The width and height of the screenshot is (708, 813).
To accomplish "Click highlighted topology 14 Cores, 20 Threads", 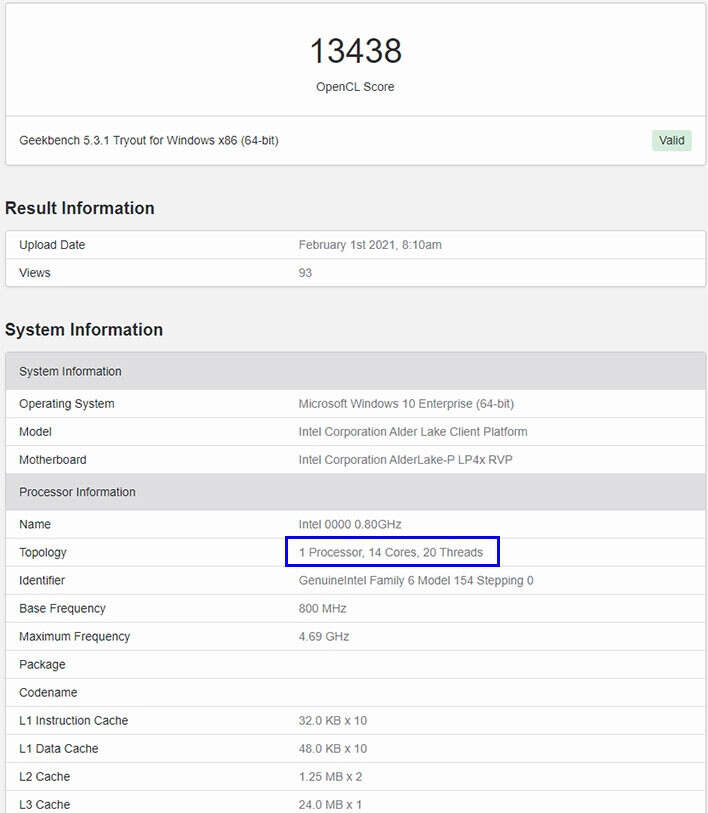I will pyautogui.click(x=391, y=552).
